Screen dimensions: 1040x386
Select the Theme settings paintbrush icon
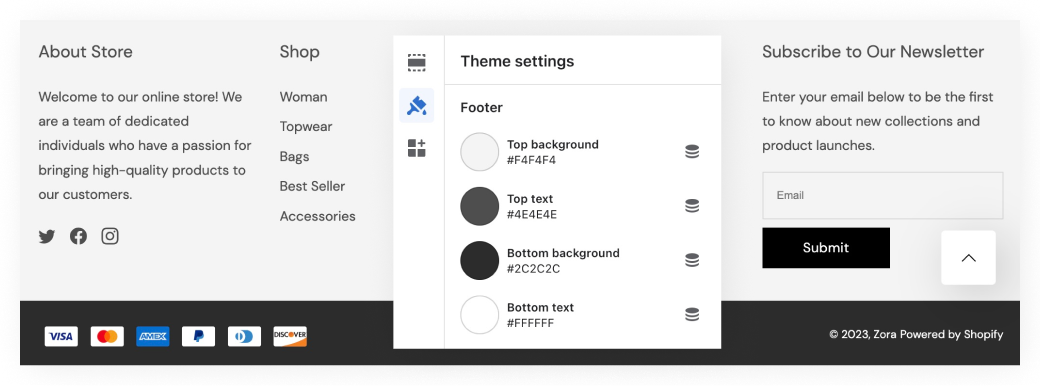point(417,105)
